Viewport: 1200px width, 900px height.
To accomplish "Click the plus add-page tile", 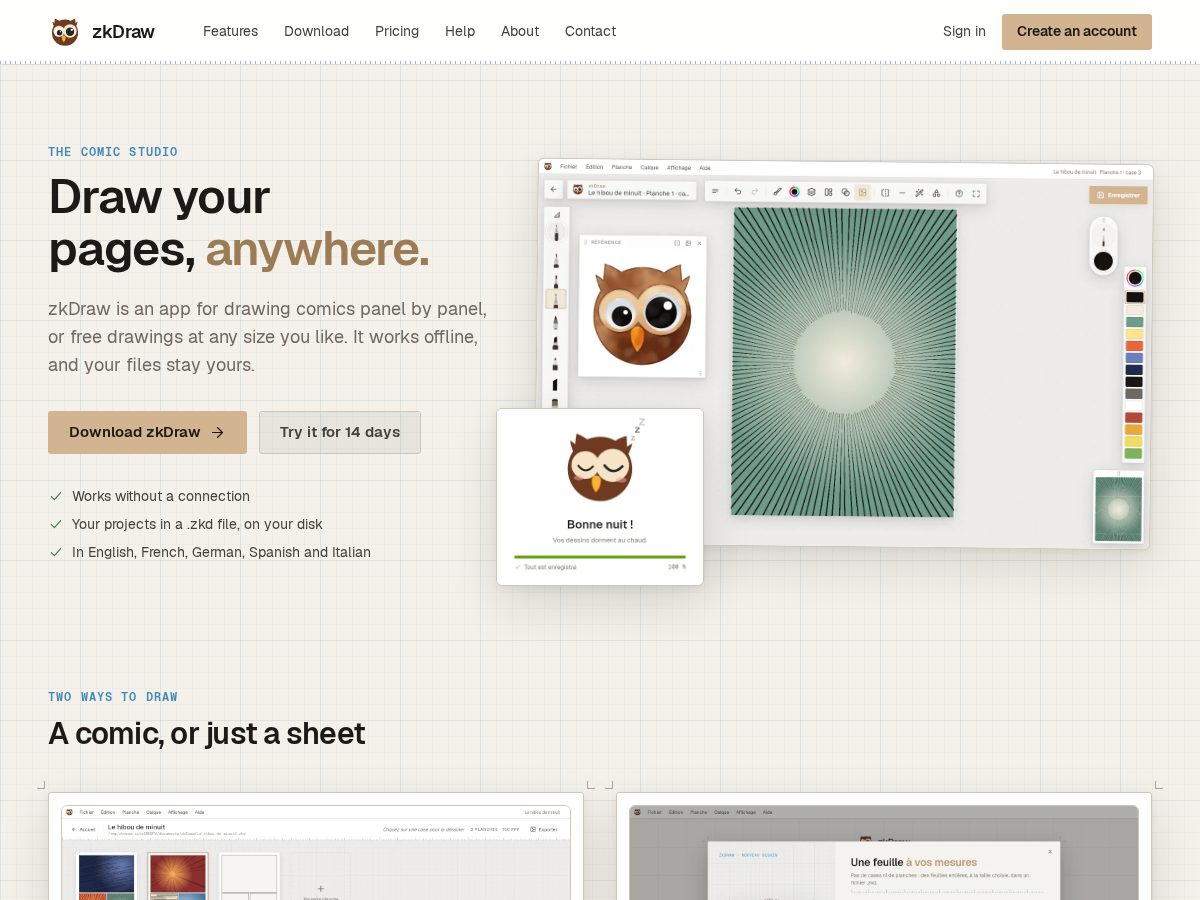I will click(321, 888).
